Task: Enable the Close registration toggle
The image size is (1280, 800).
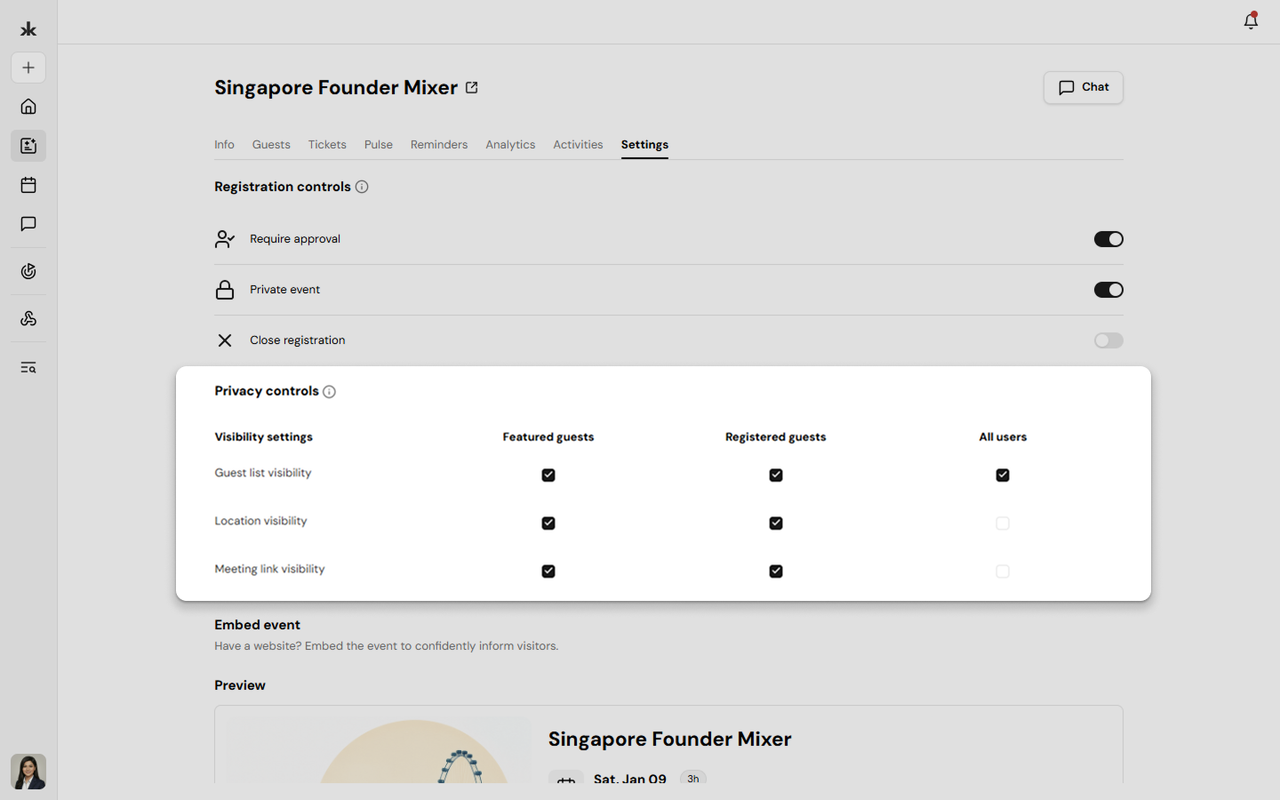Action: click(x=1108, y=341)
